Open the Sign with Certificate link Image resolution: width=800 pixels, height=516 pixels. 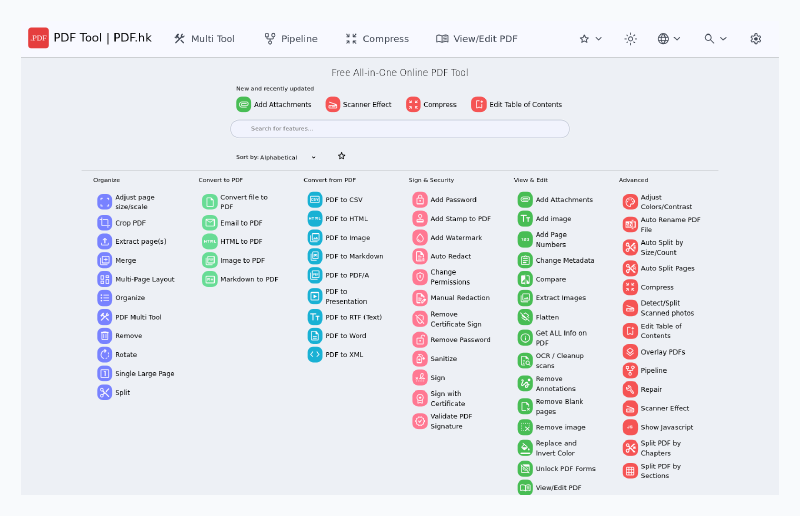click(x=439, y=398)
